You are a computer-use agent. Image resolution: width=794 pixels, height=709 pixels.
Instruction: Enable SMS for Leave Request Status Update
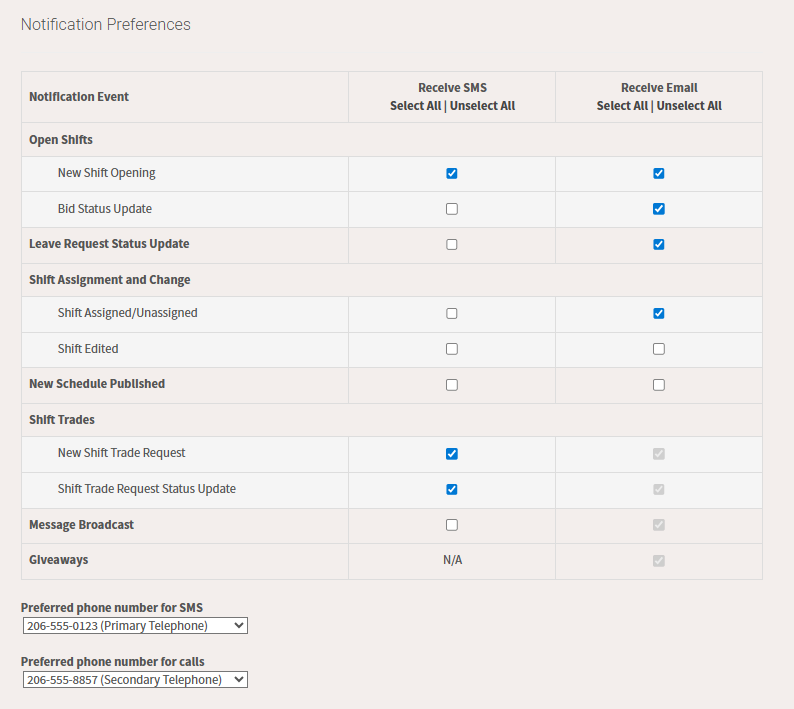452,244
